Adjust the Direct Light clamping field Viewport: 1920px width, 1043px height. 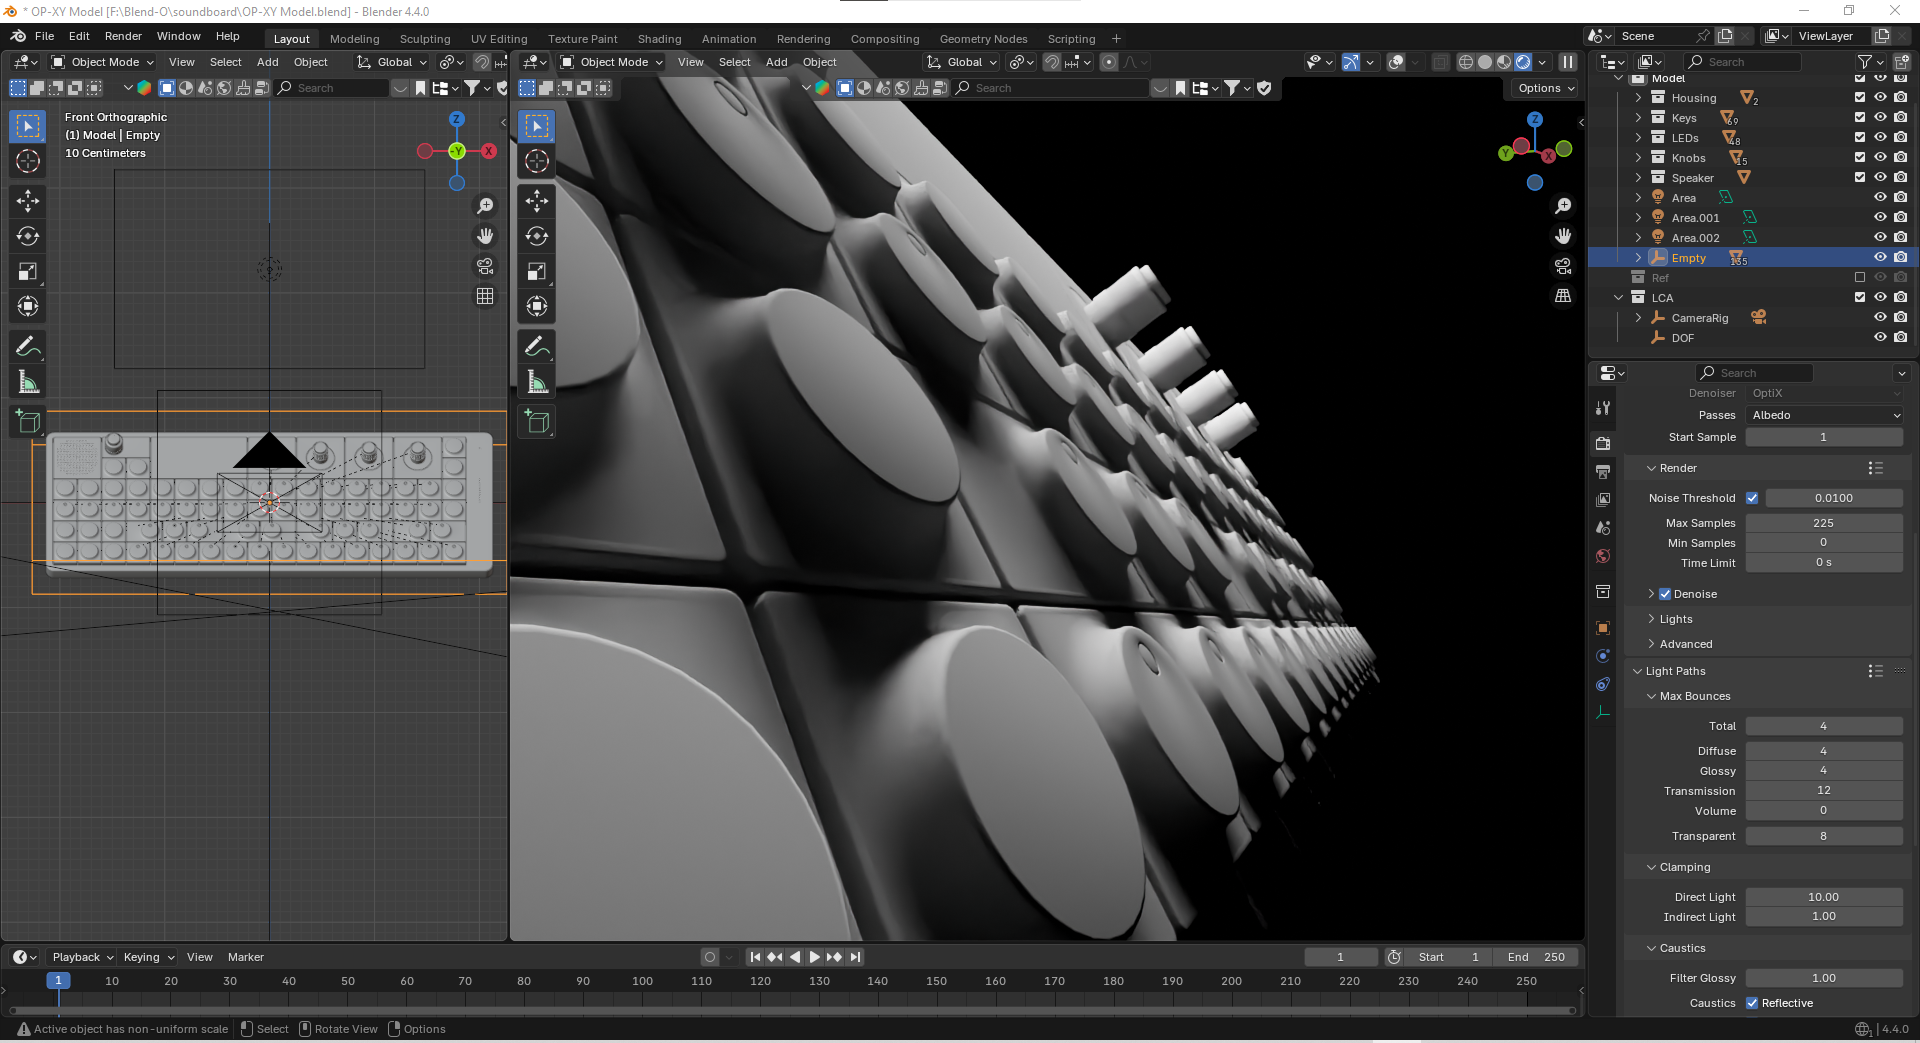1824,897
